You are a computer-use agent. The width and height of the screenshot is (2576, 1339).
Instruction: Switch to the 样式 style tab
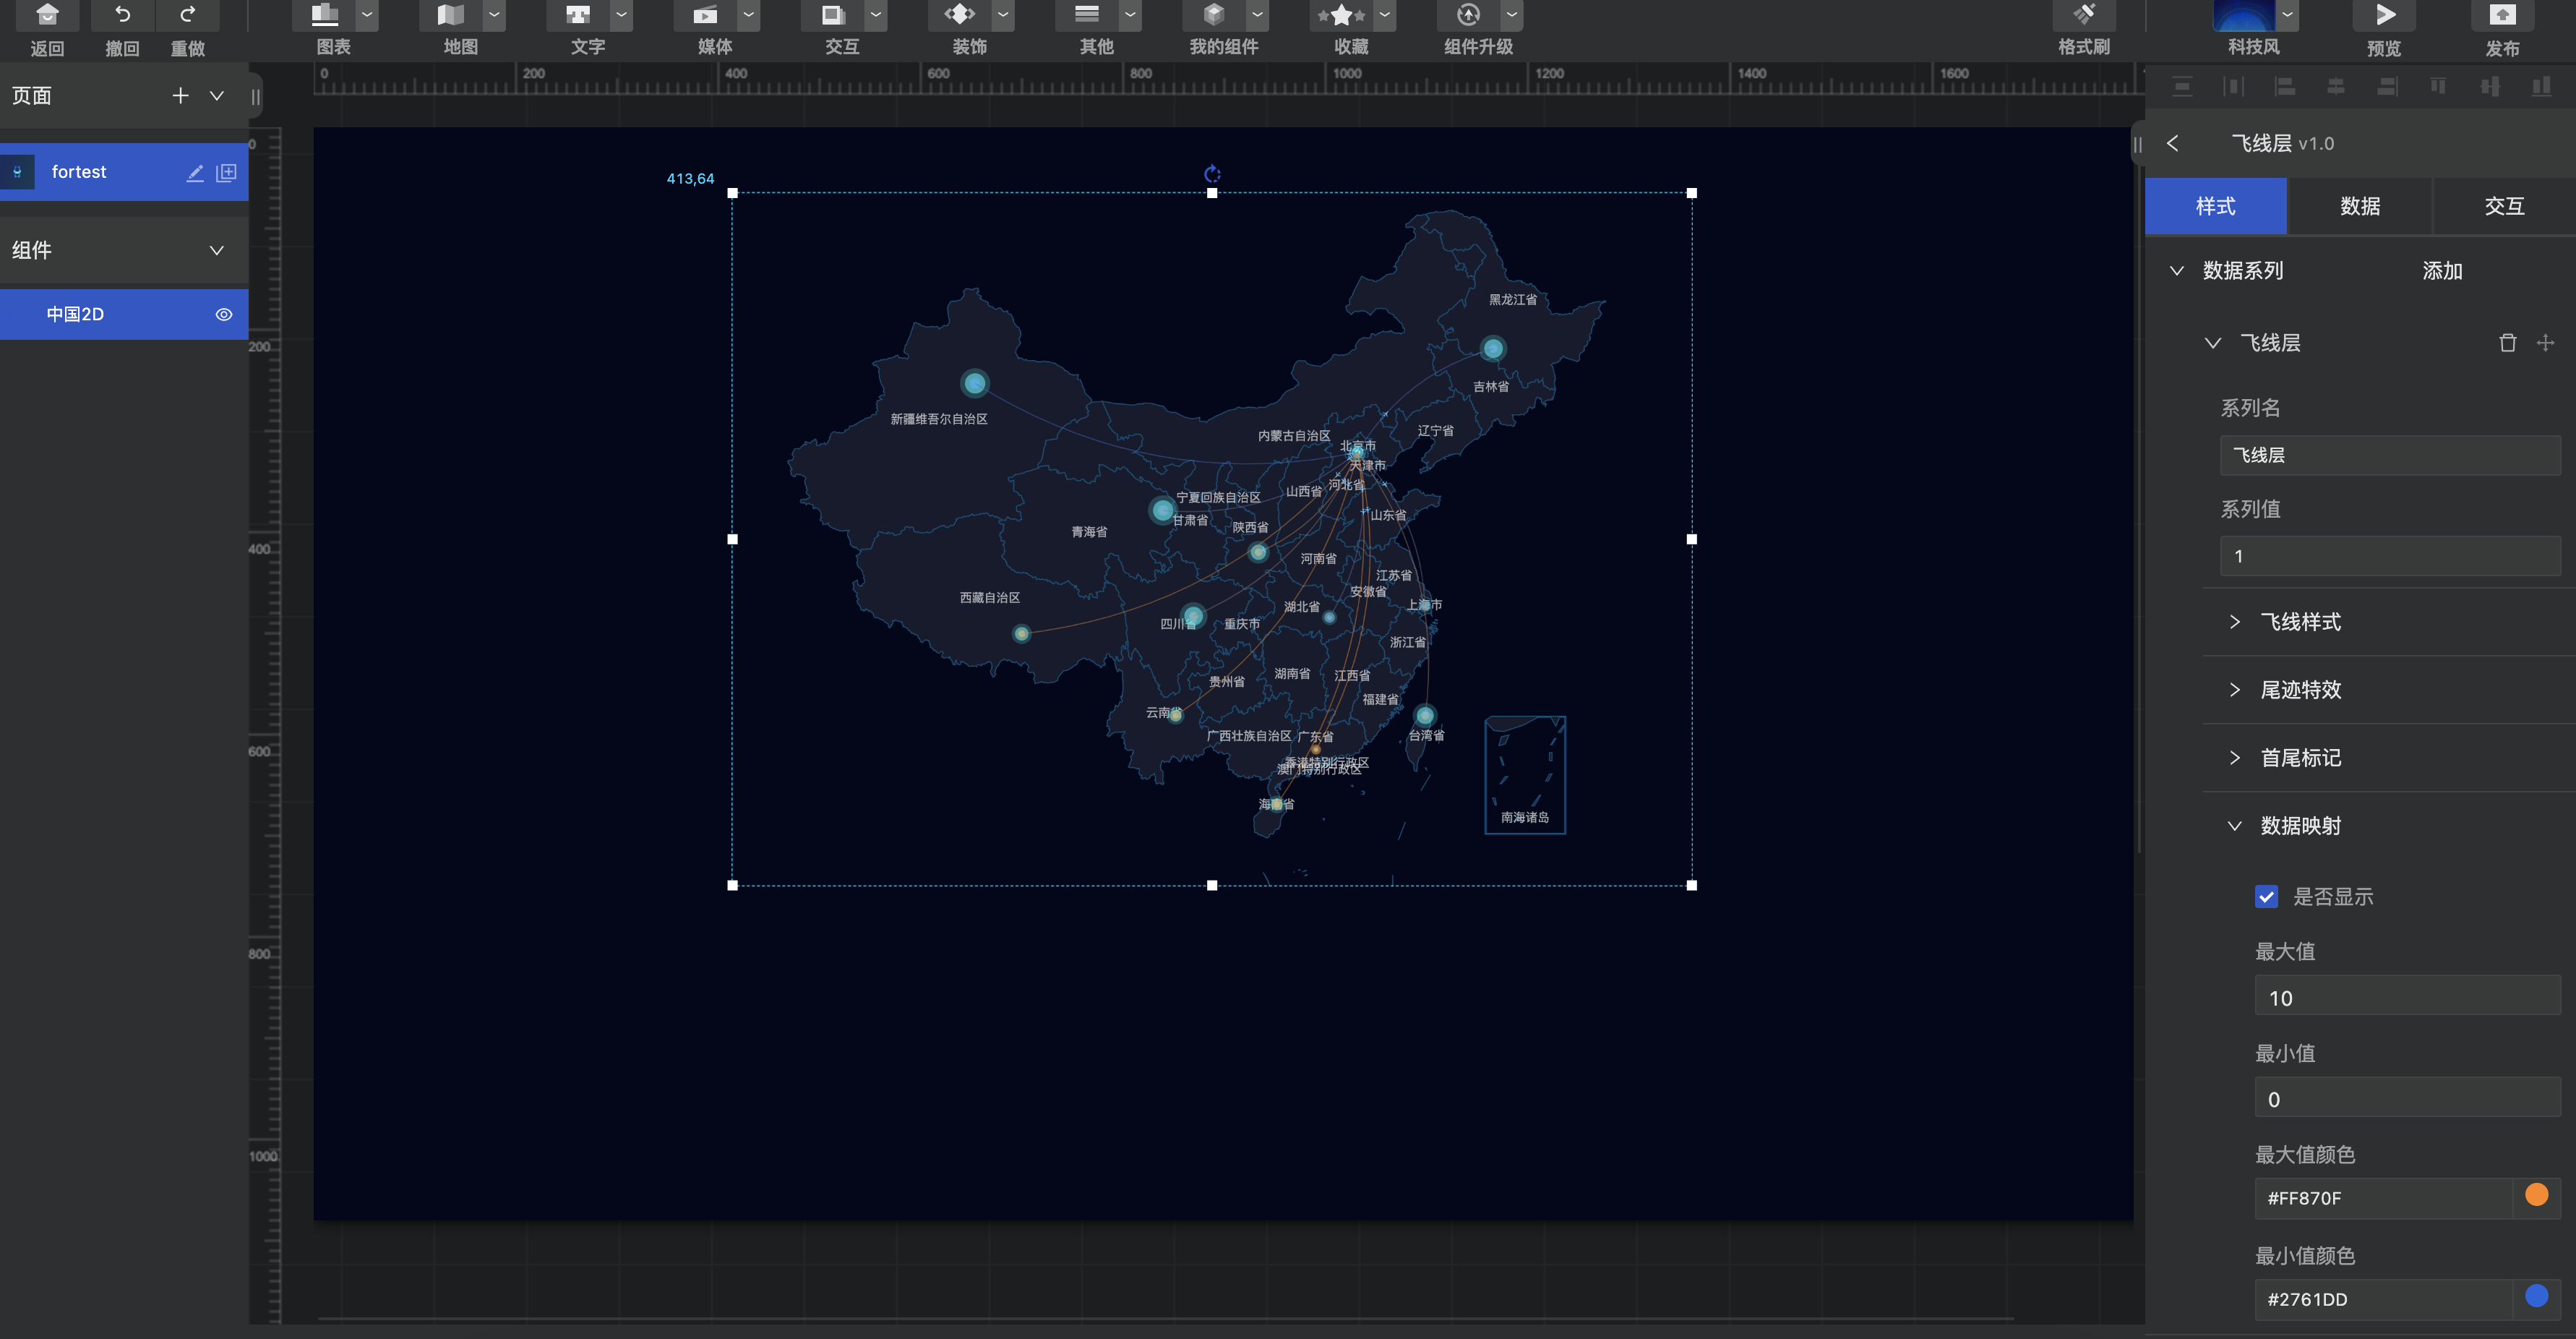click(2215, 206)
